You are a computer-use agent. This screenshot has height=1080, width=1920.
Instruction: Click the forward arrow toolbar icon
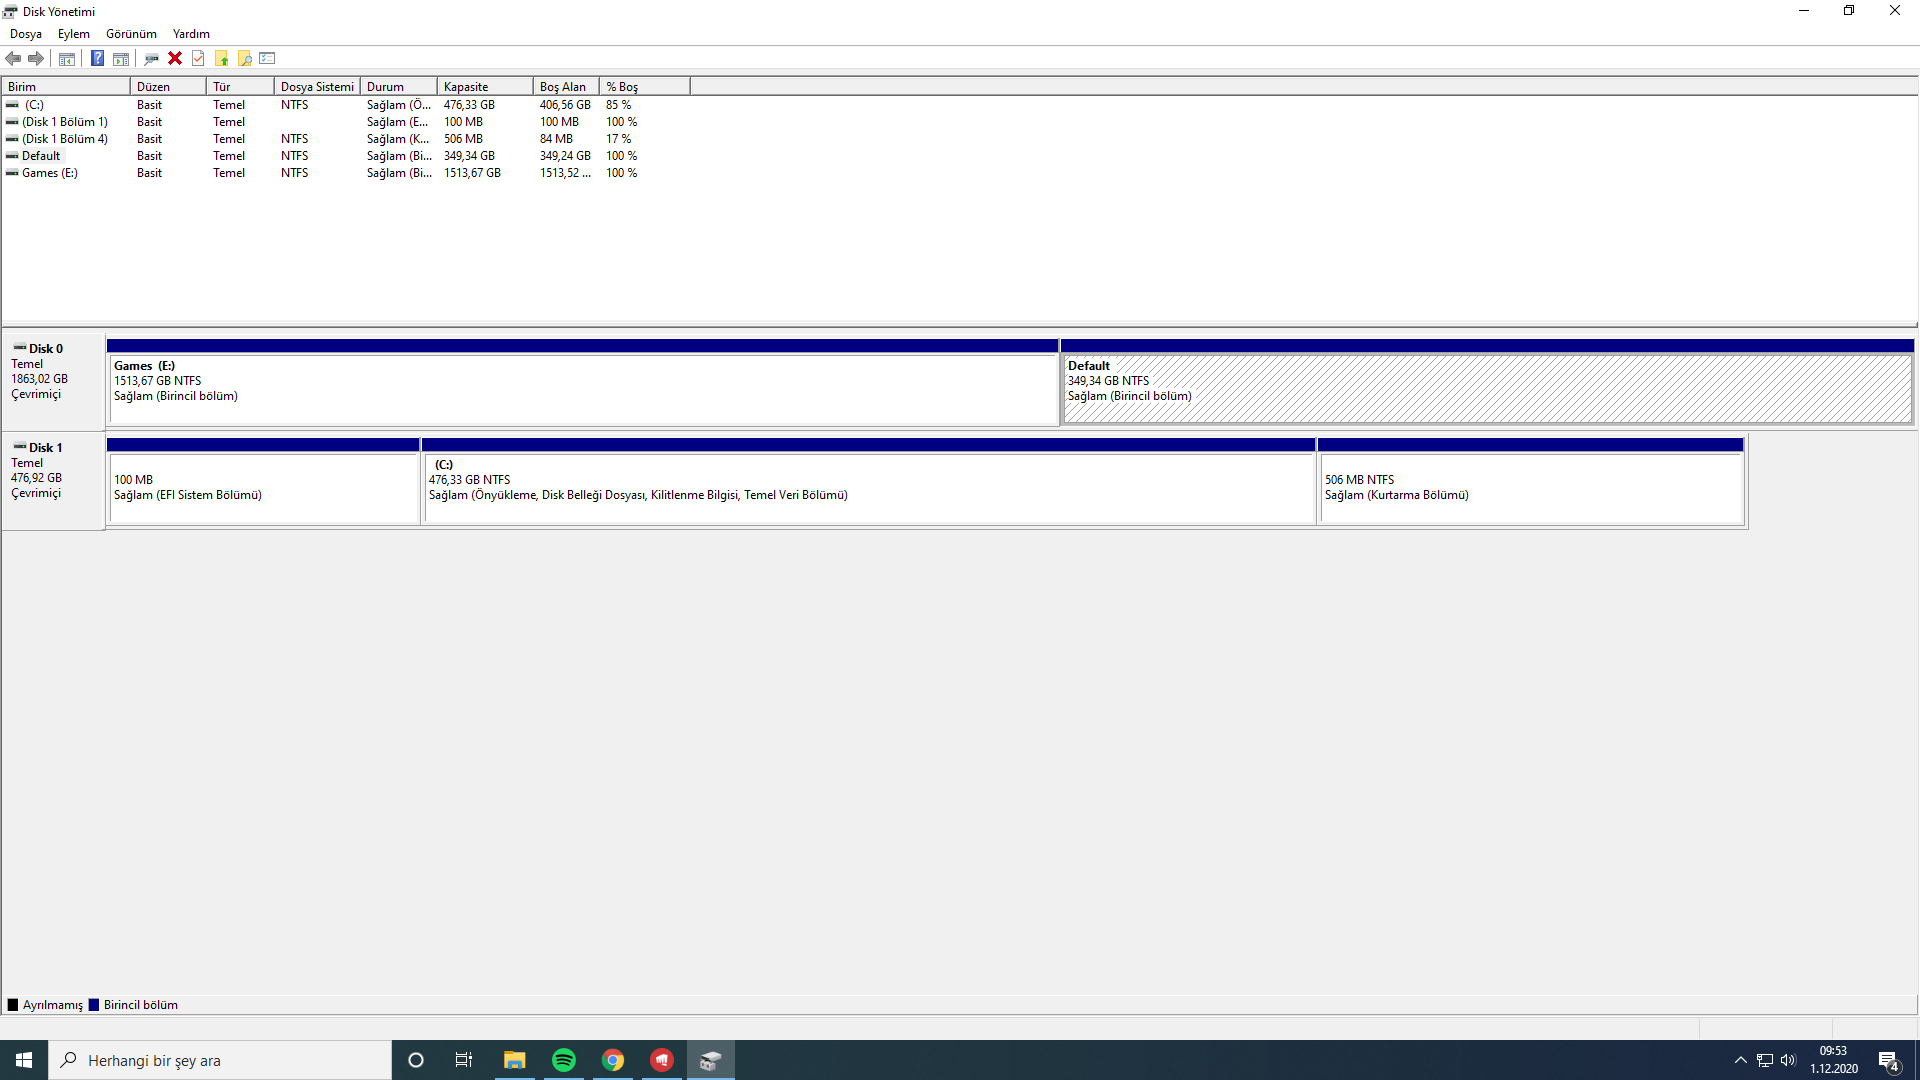coord(36,58)
